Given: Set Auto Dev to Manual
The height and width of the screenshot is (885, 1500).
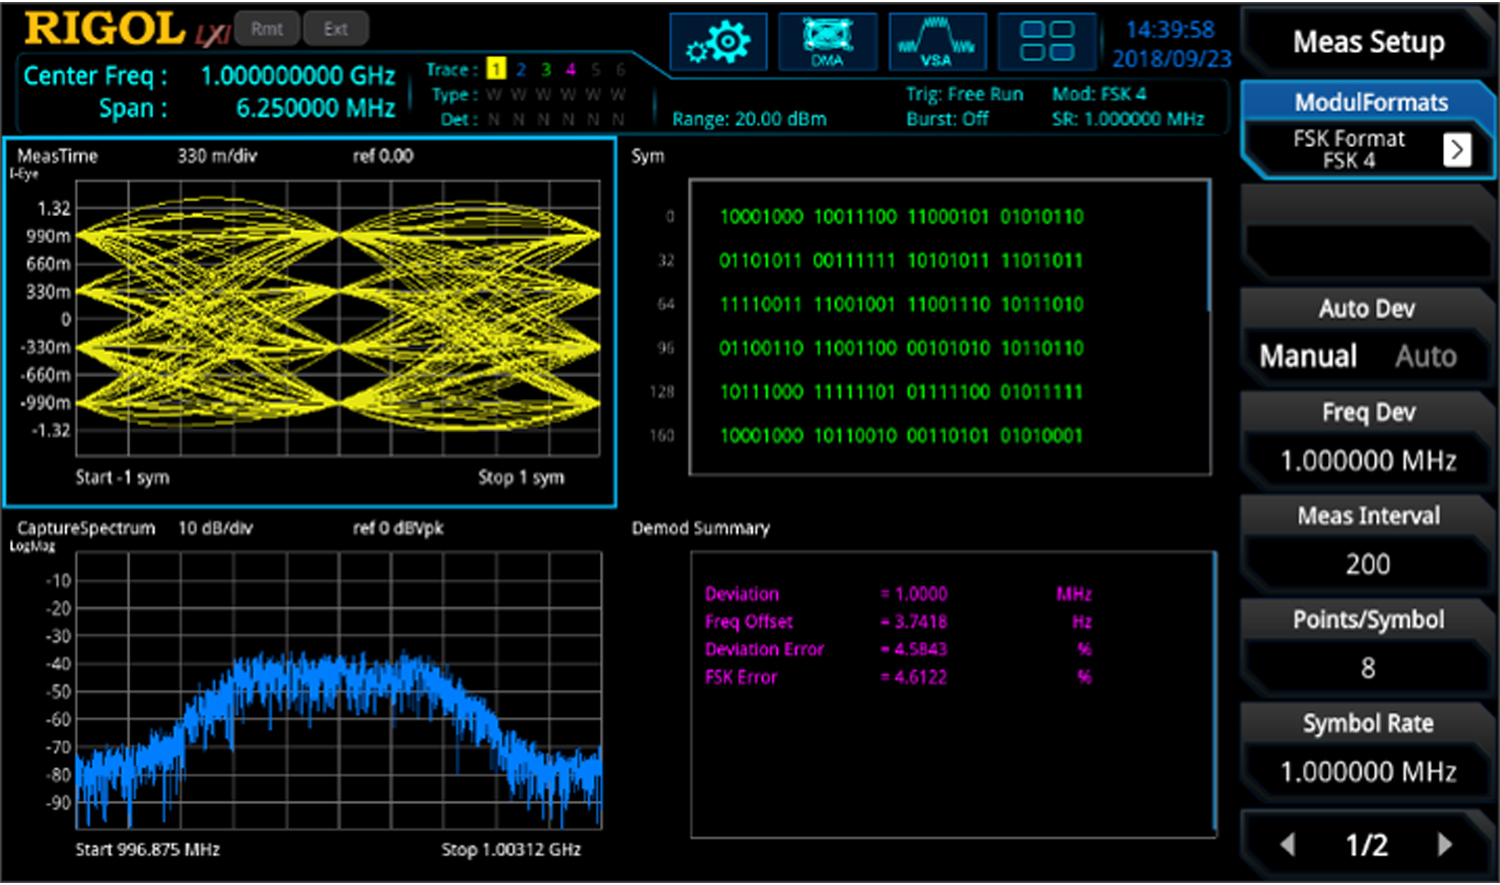Looking at the screenshot, I should (x=1307, y=355).
